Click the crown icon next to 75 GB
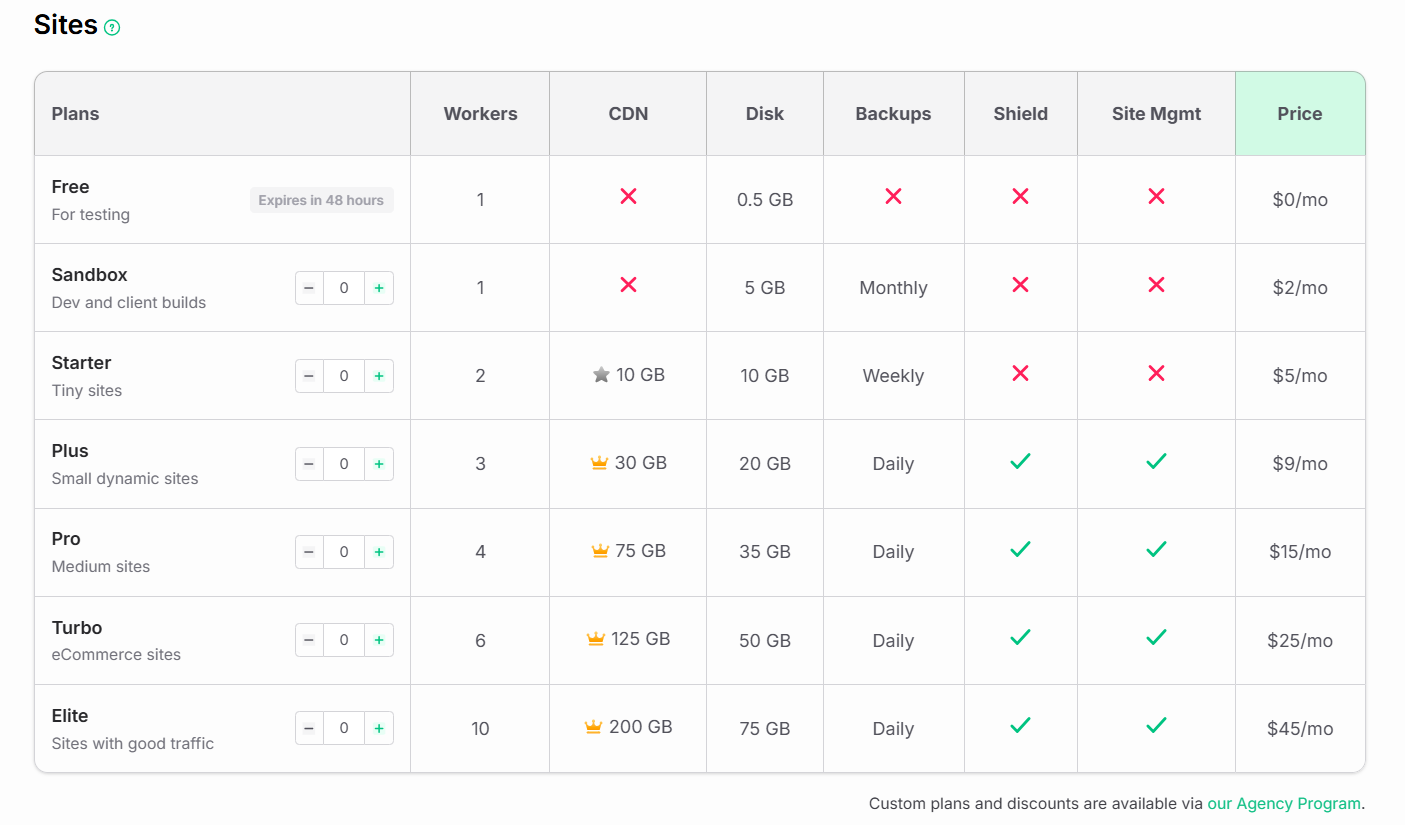This screenshot has width=1405, height=825. (600, 551)
